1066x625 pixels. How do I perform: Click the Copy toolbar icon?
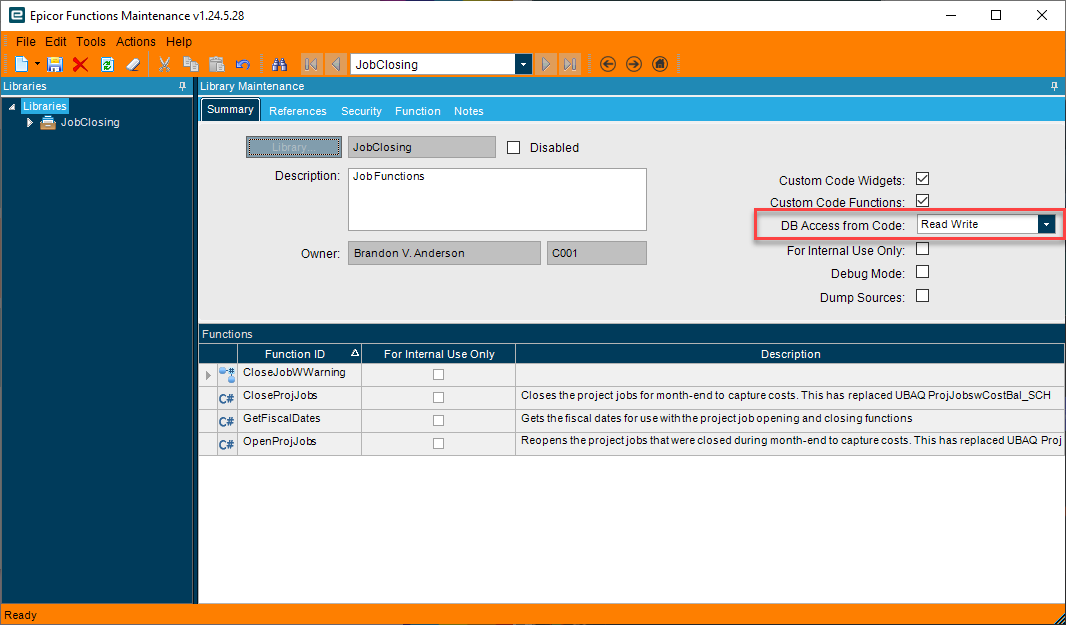pyautogui.click(x=191, y=64)
